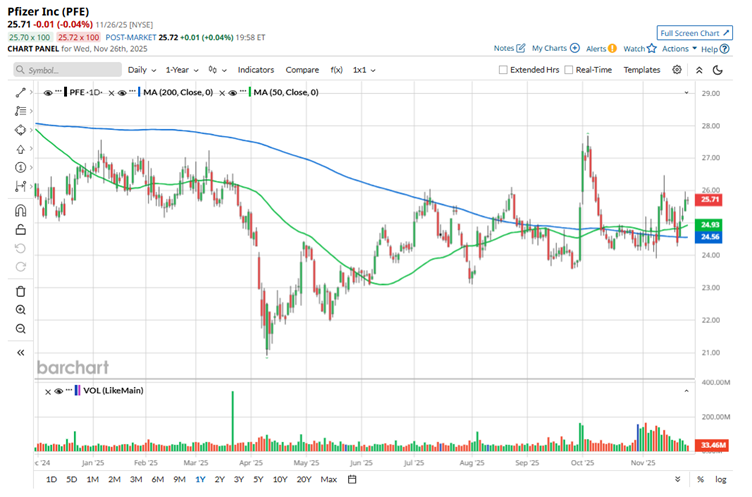The image size is (752, 497).
Task: Select the measure/range tool
Action: pos(20,186)
